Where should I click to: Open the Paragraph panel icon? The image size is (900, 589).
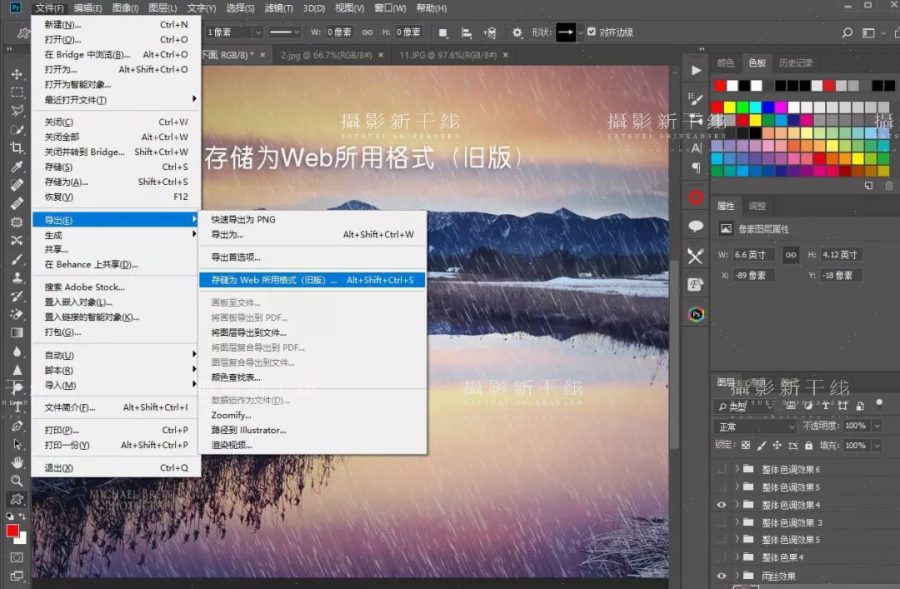696,168
